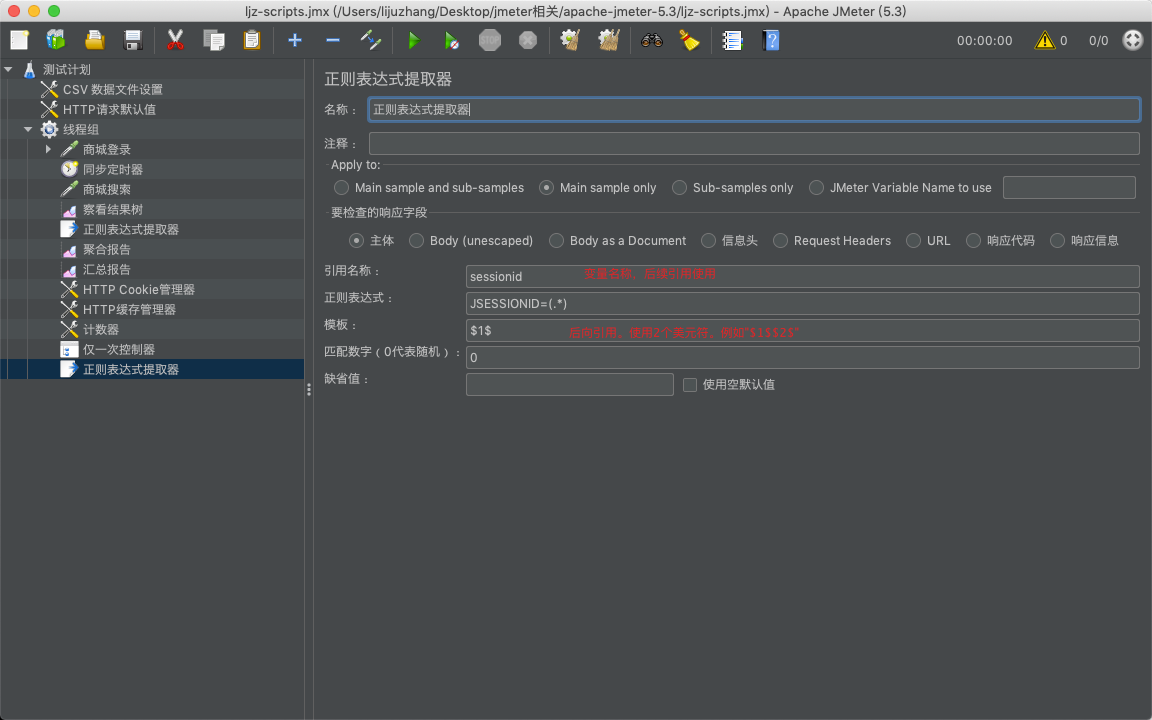Click the Stop test icon
The height and width of the screenshot is (720, 1152).
pyautogui.click(x=490, y=40)
